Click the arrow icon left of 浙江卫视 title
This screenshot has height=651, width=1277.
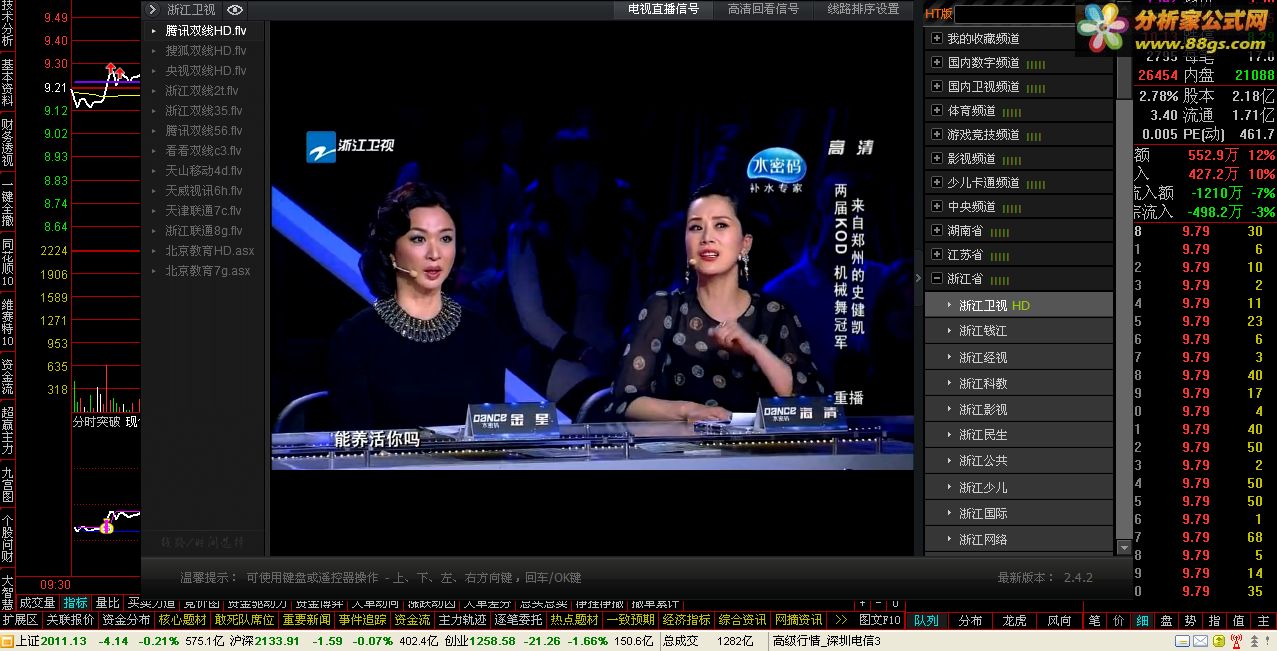tap(153, 10)
